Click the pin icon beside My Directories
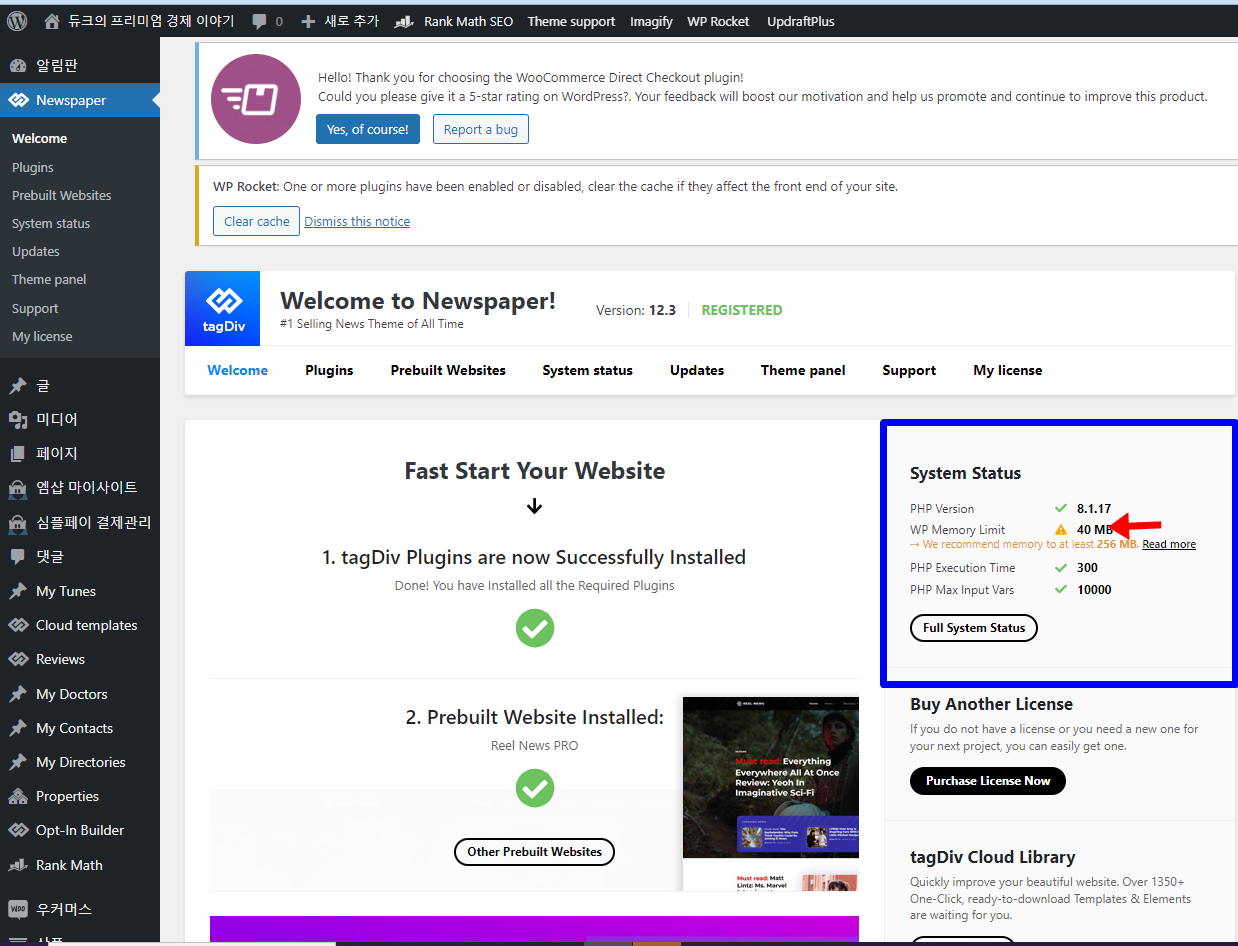 18,762
